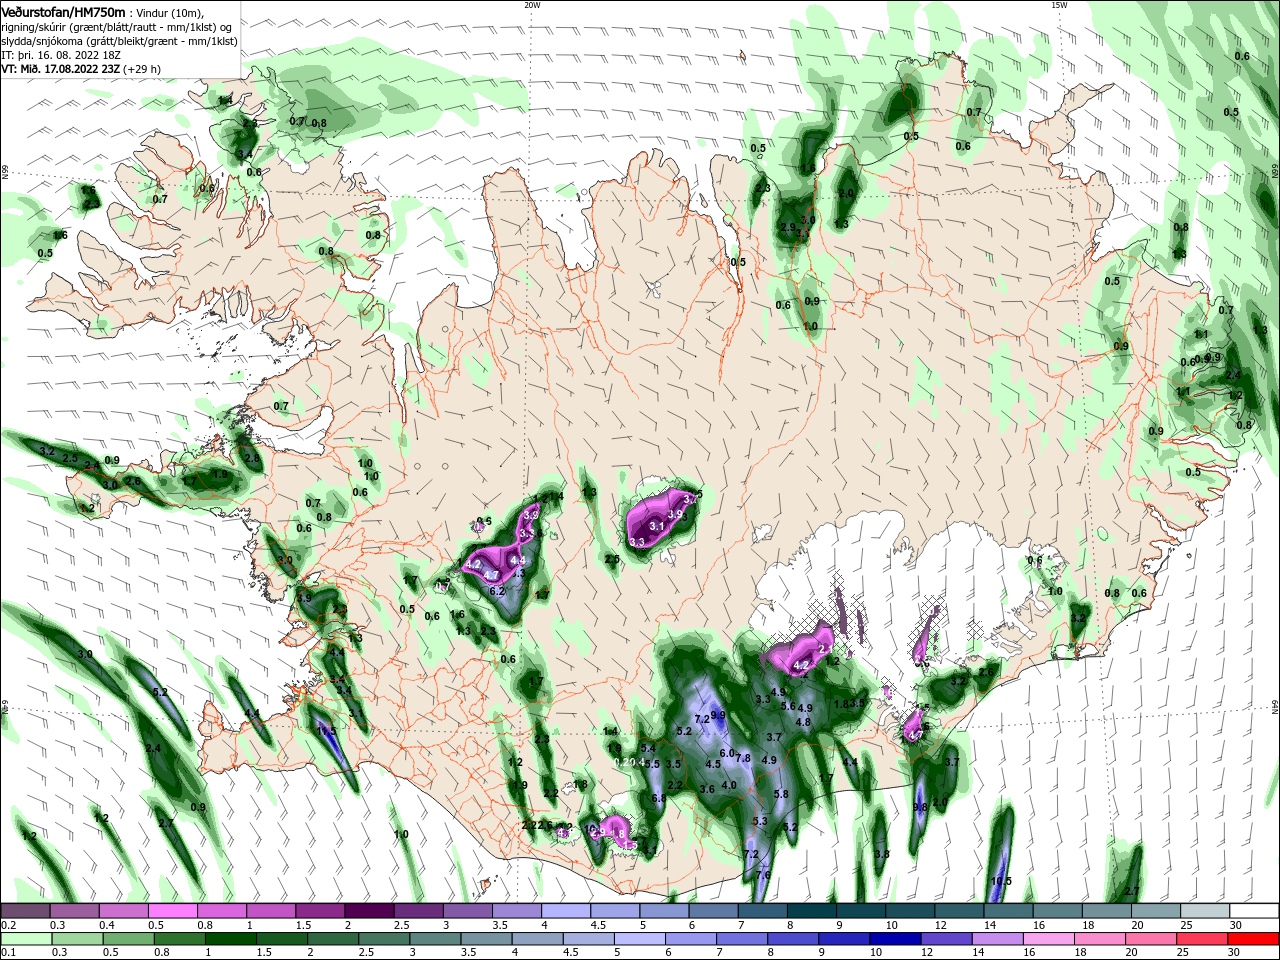Click the dark teal snow swatch labeled 8
Screen dimensions: 1280x960
tap(812, 911)
